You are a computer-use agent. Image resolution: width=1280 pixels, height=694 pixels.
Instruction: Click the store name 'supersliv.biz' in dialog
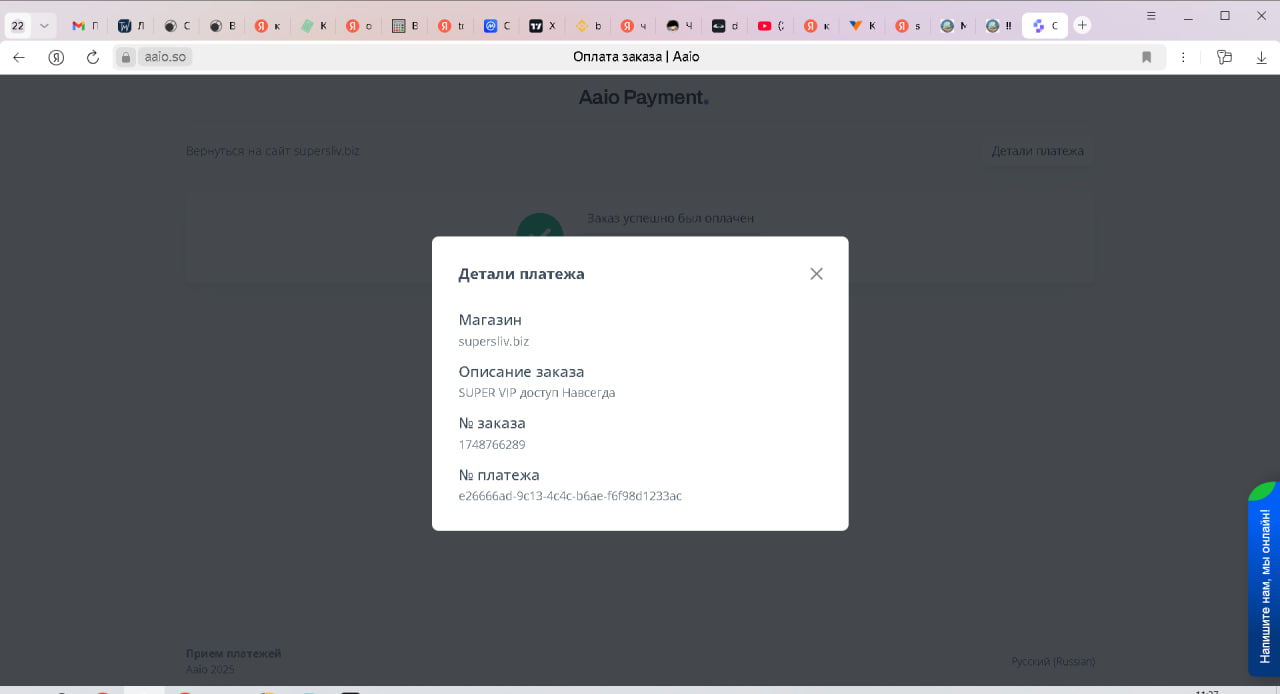tap(493, 342)
